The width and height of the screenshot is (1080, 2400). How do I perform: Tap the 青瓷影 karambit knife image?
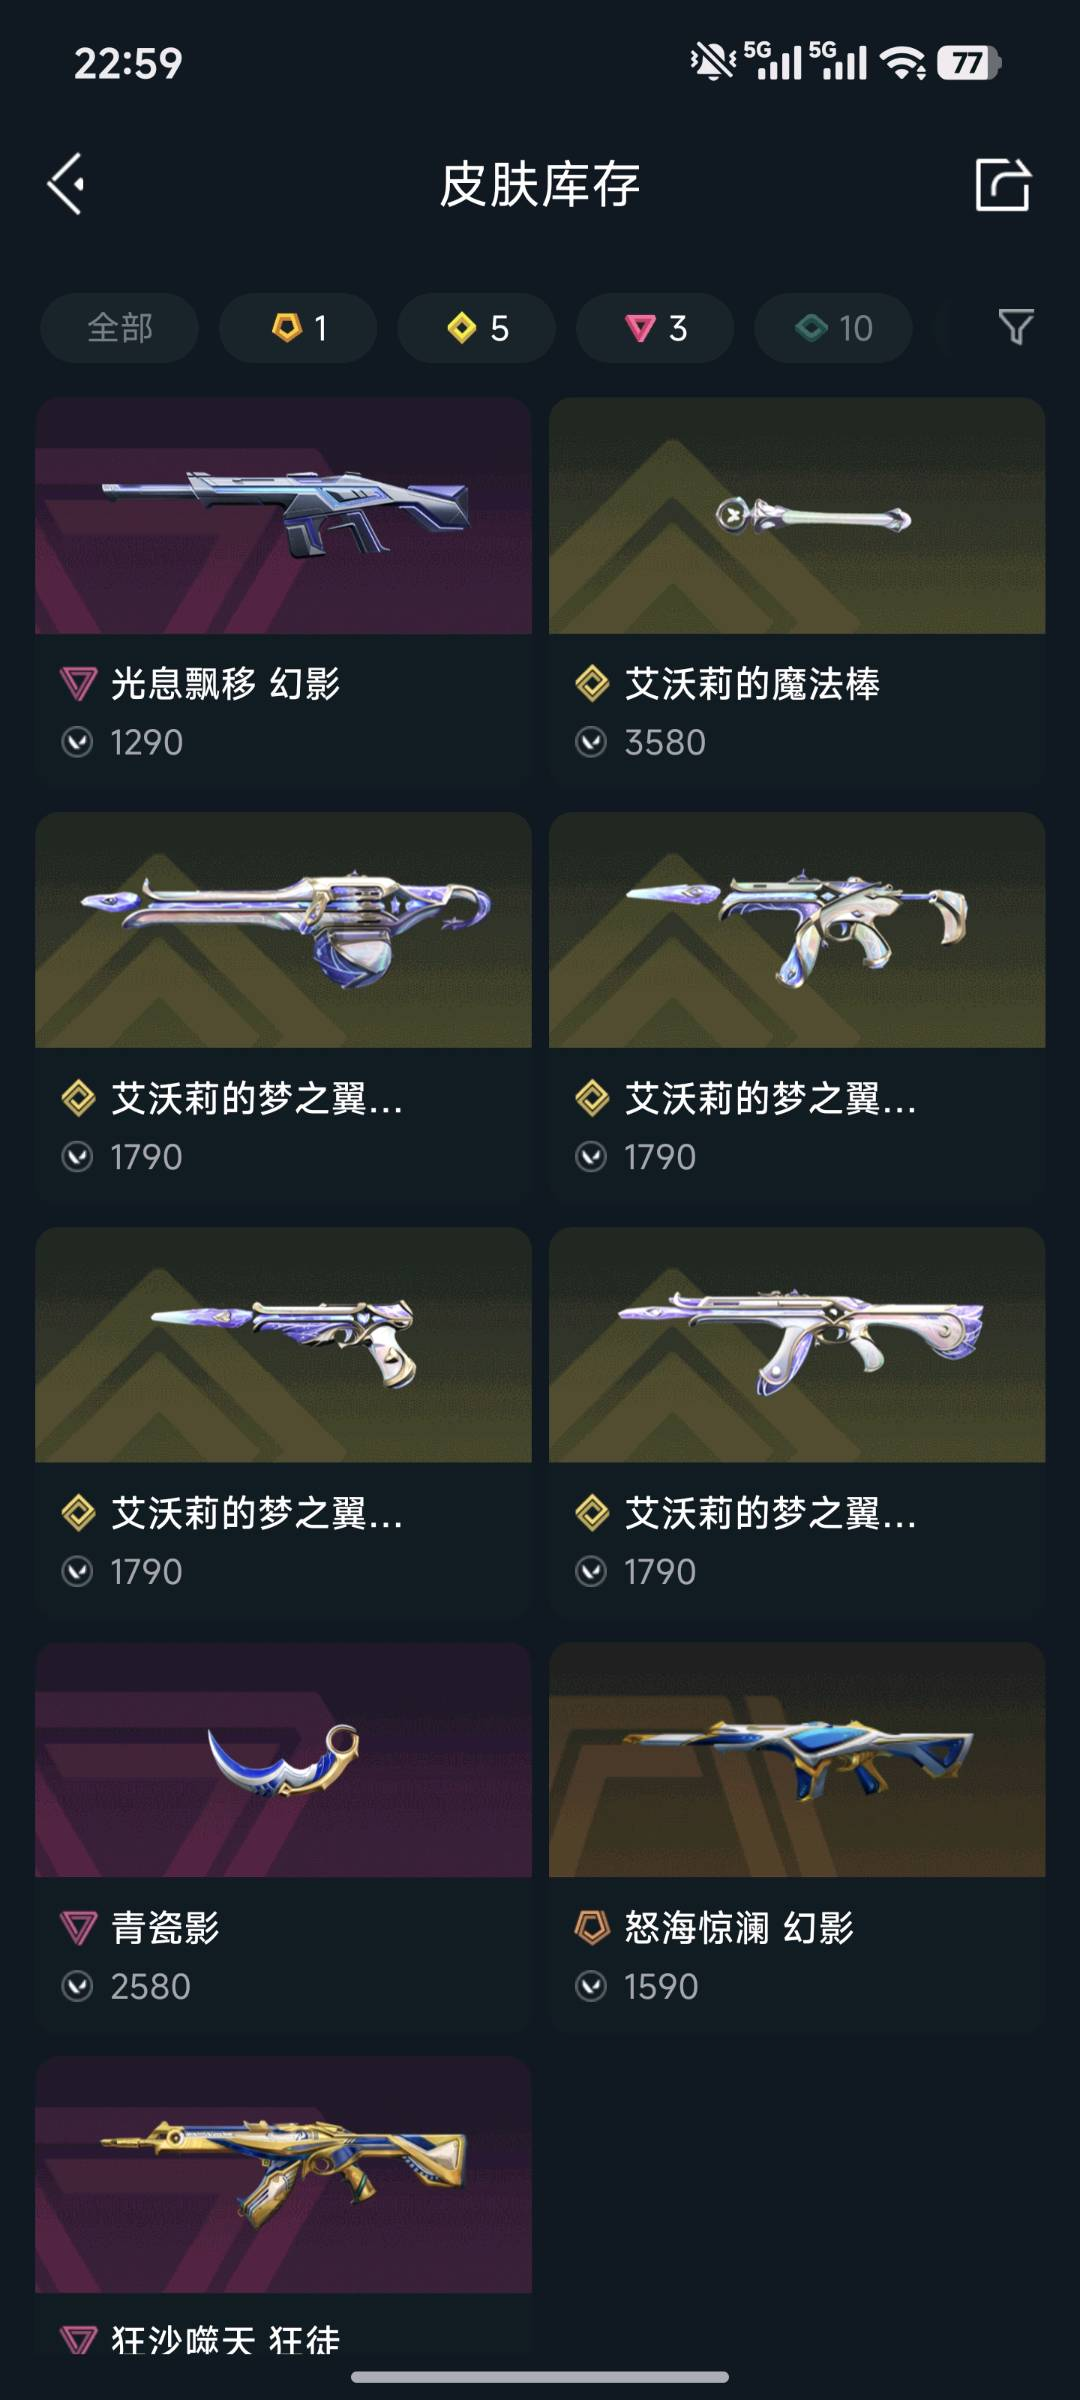pyautogui.click(x=283, y=1760)
